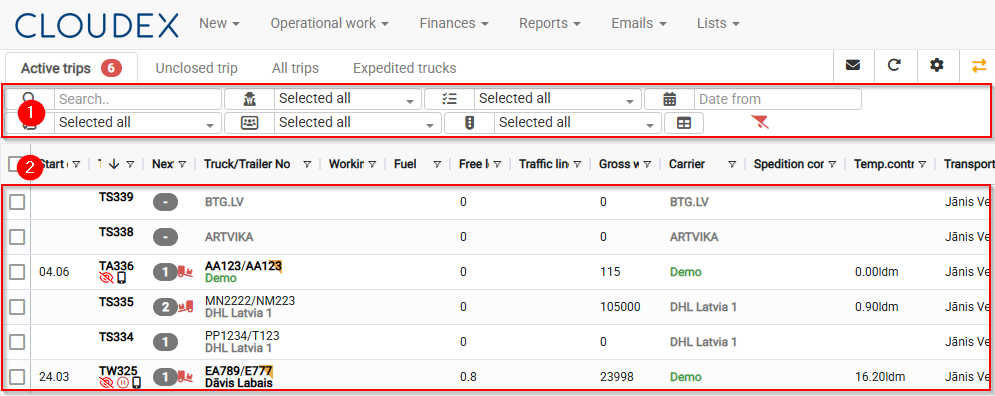Tick the checkbox for trip TS334
995x396 pixels.
tap(17, 342)
